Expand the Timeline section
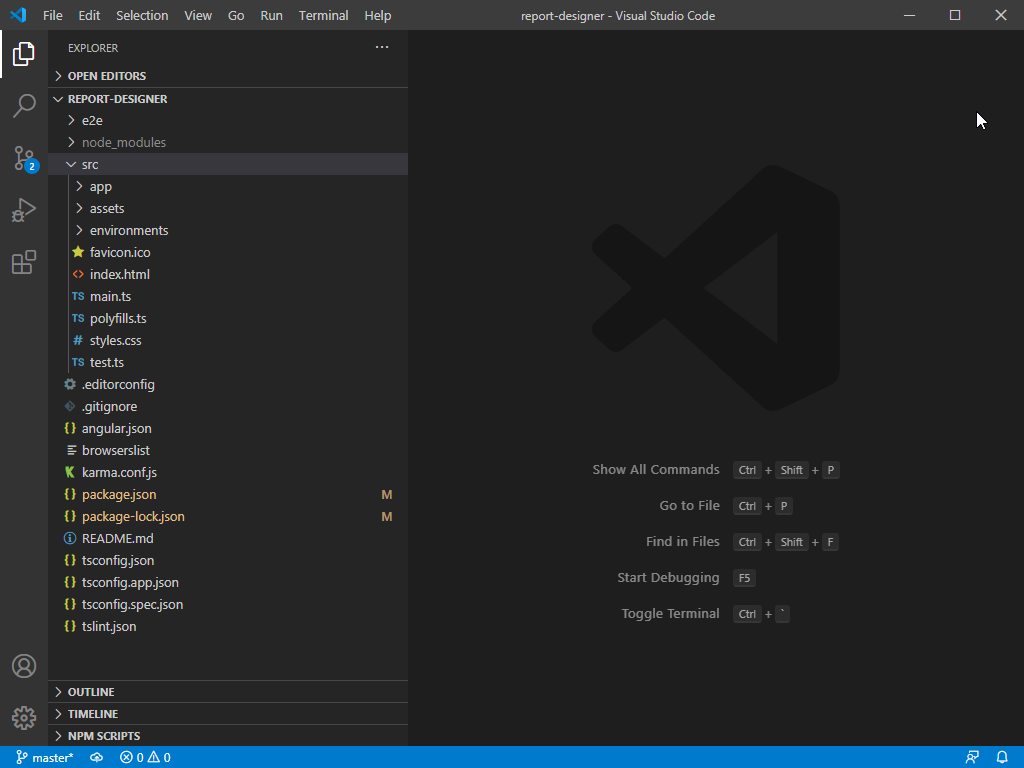 [228, 714]
